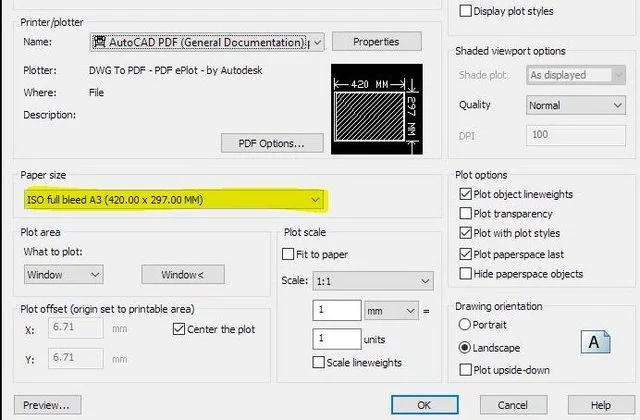Click the plot offset Y field

(x=76, y=358)
